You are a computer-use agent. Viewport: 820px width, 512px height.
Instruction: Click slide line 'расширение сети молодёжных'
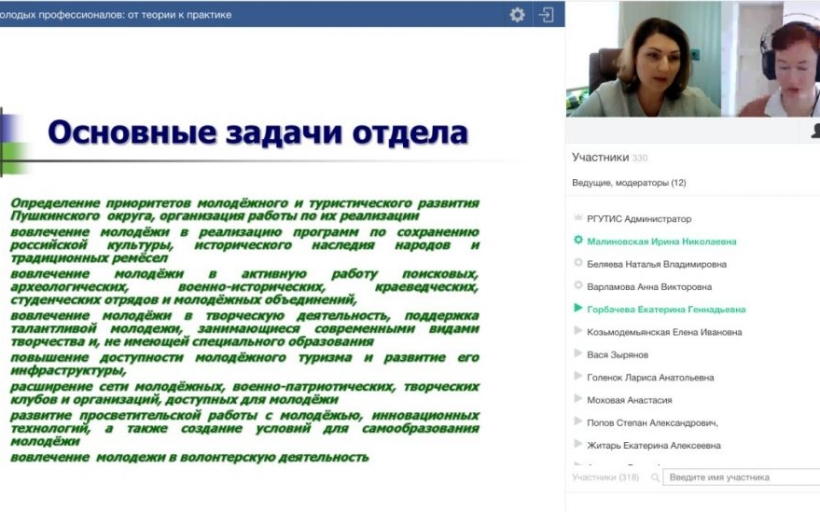245,393
